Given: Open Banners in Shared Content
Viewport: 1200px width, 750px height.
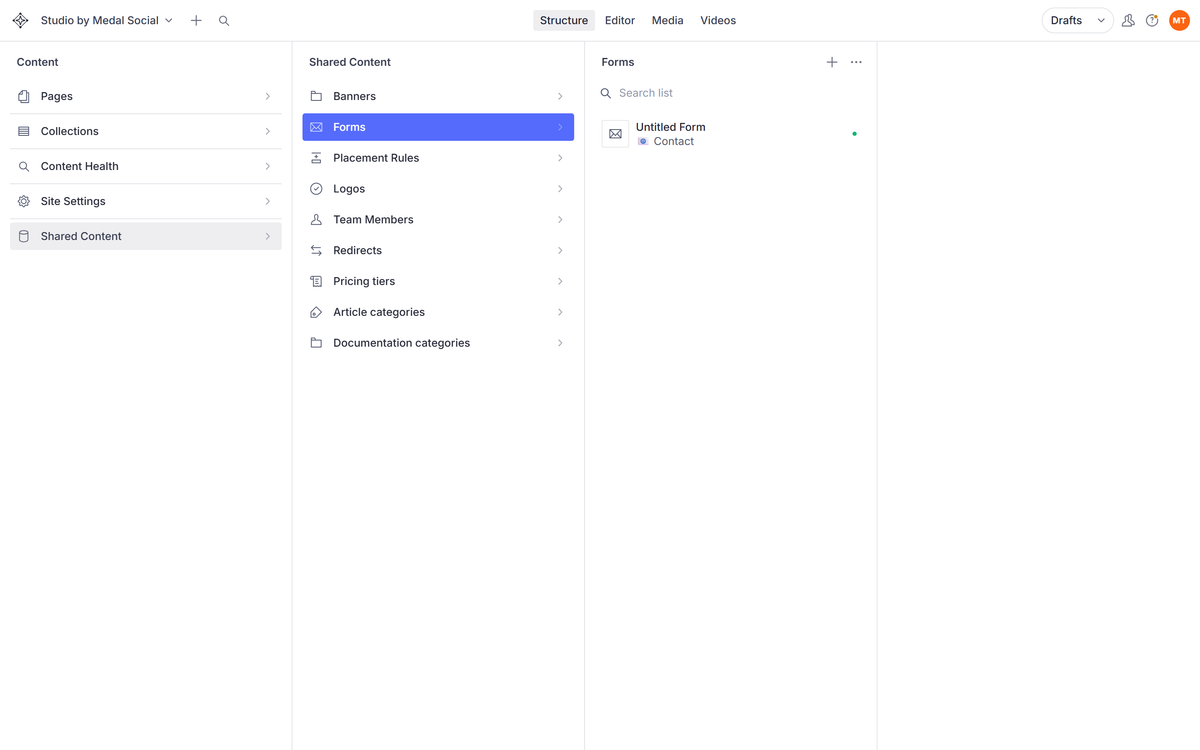Looking at the screenshot, I should (x=438, y=96).
